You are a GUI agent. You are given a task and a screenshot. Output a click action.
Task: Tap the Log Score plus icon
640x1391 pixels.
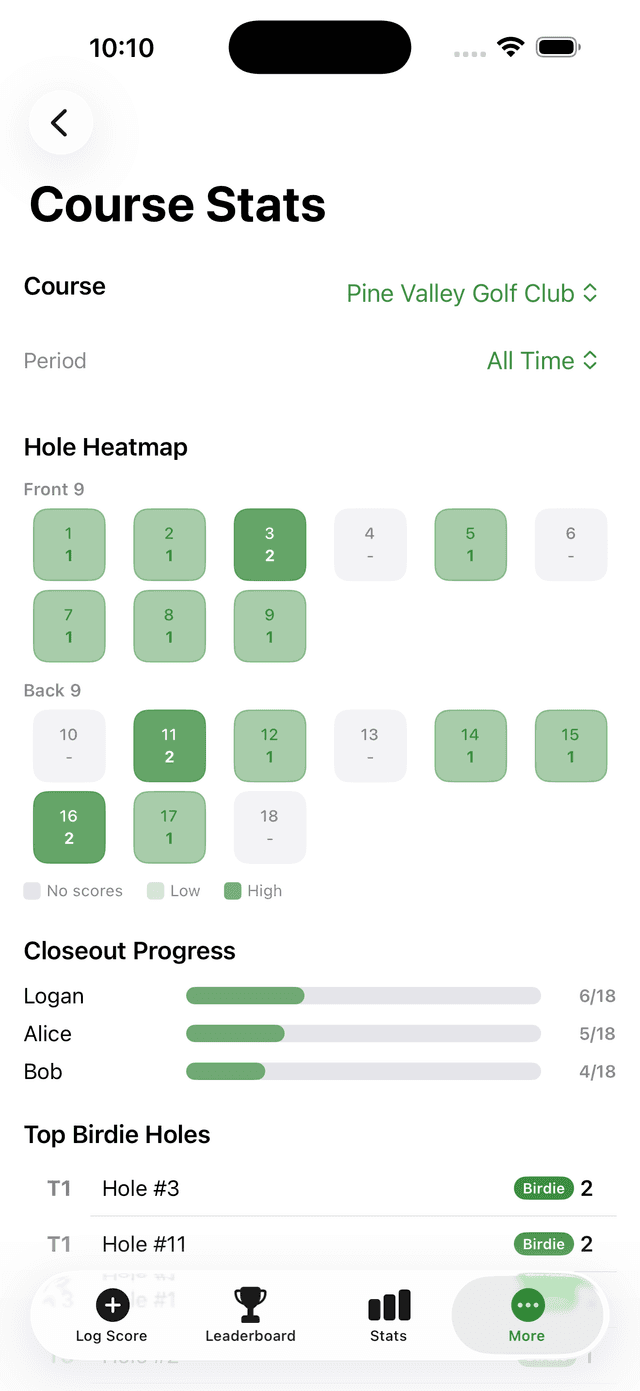(112, 1304)
